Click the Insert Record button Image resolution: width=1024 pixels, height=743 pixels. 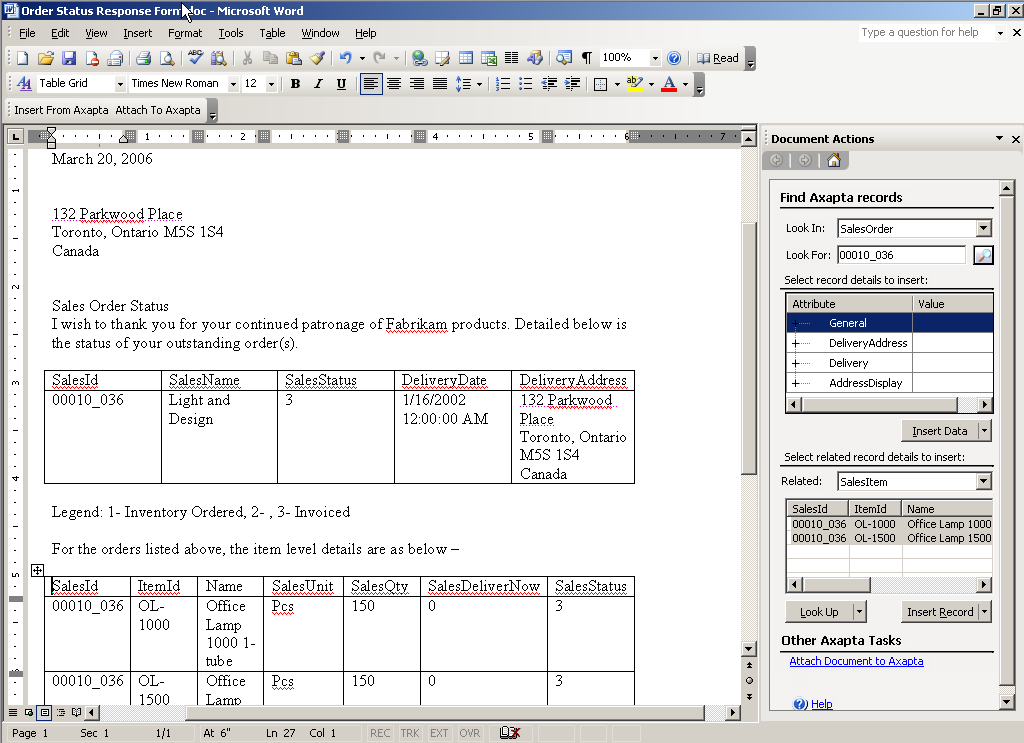pyautogui.click(x=940, y=612)
